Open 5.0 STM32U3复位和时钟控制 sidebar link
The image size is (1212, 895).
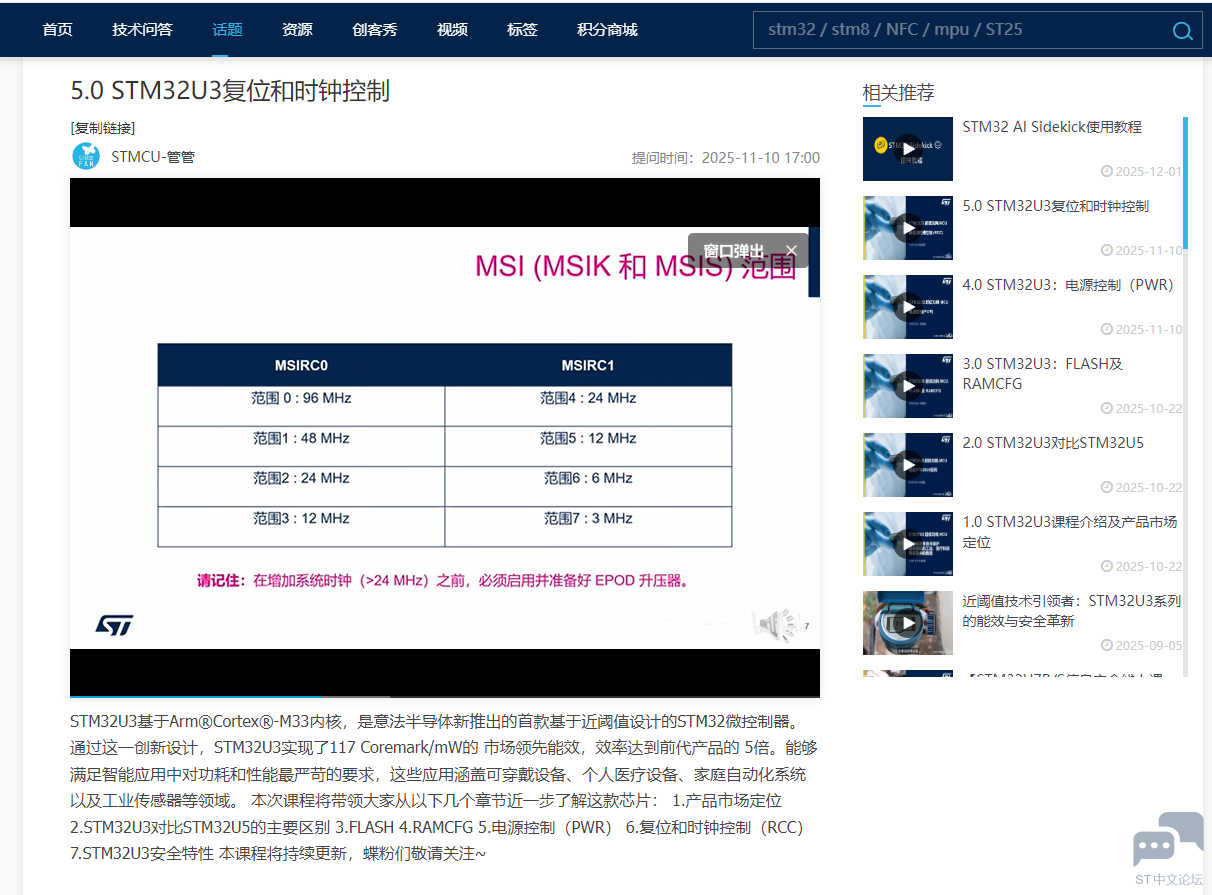1056,206
